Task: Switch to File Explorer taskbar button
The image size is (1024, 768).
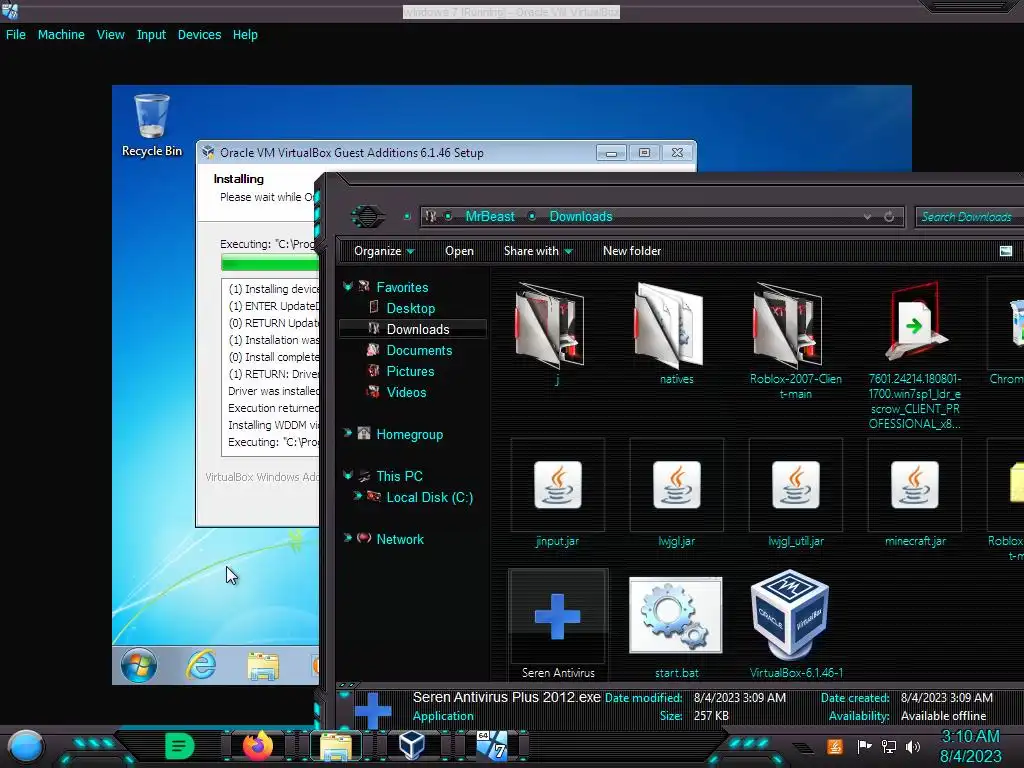Action: pos(336,746)
